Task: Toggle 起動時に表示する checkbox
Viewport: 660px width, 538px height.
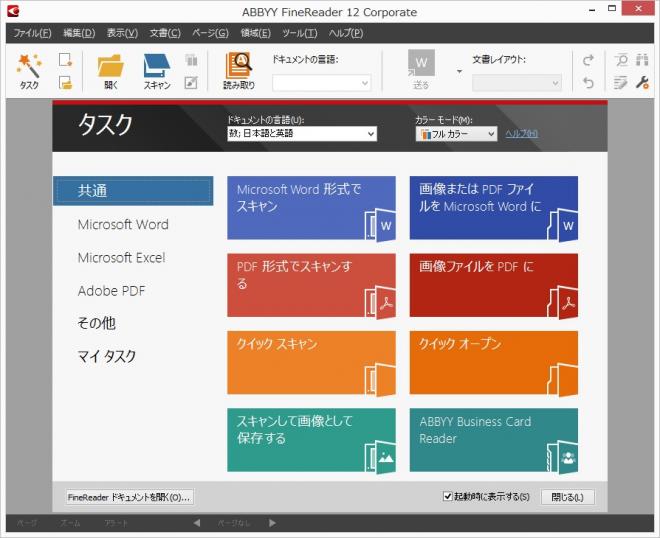Action: pyautogui.click(x=447, y=496)
